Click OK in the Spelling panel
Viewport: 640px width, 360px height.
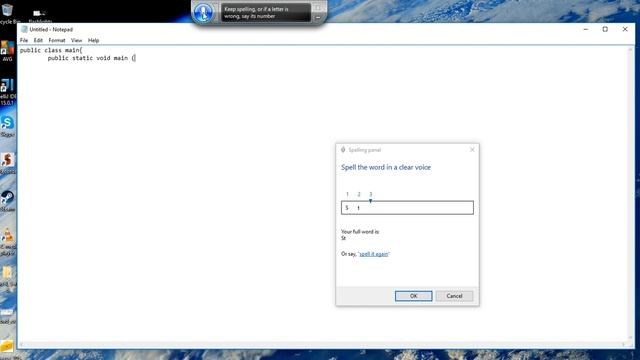pos(413,296)
